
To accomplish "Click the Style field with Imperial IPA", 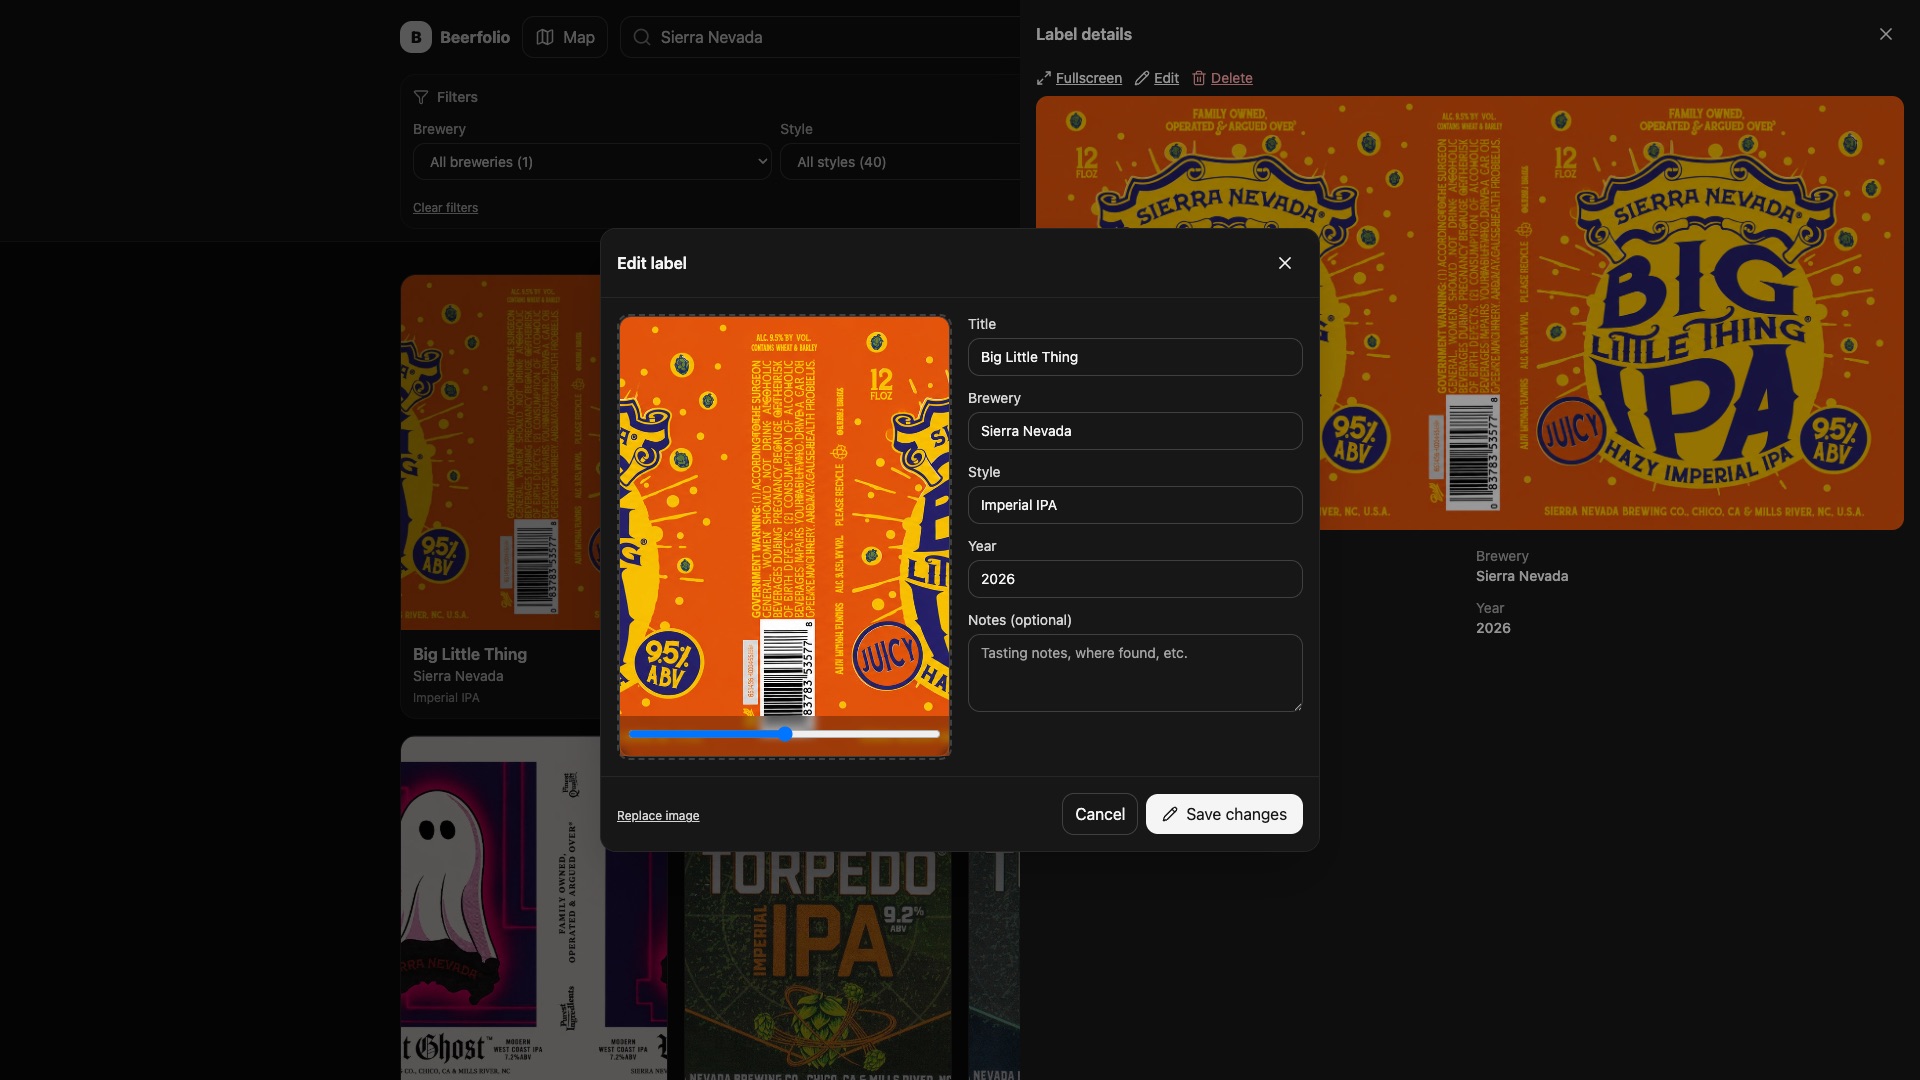I will [1135, 505].
